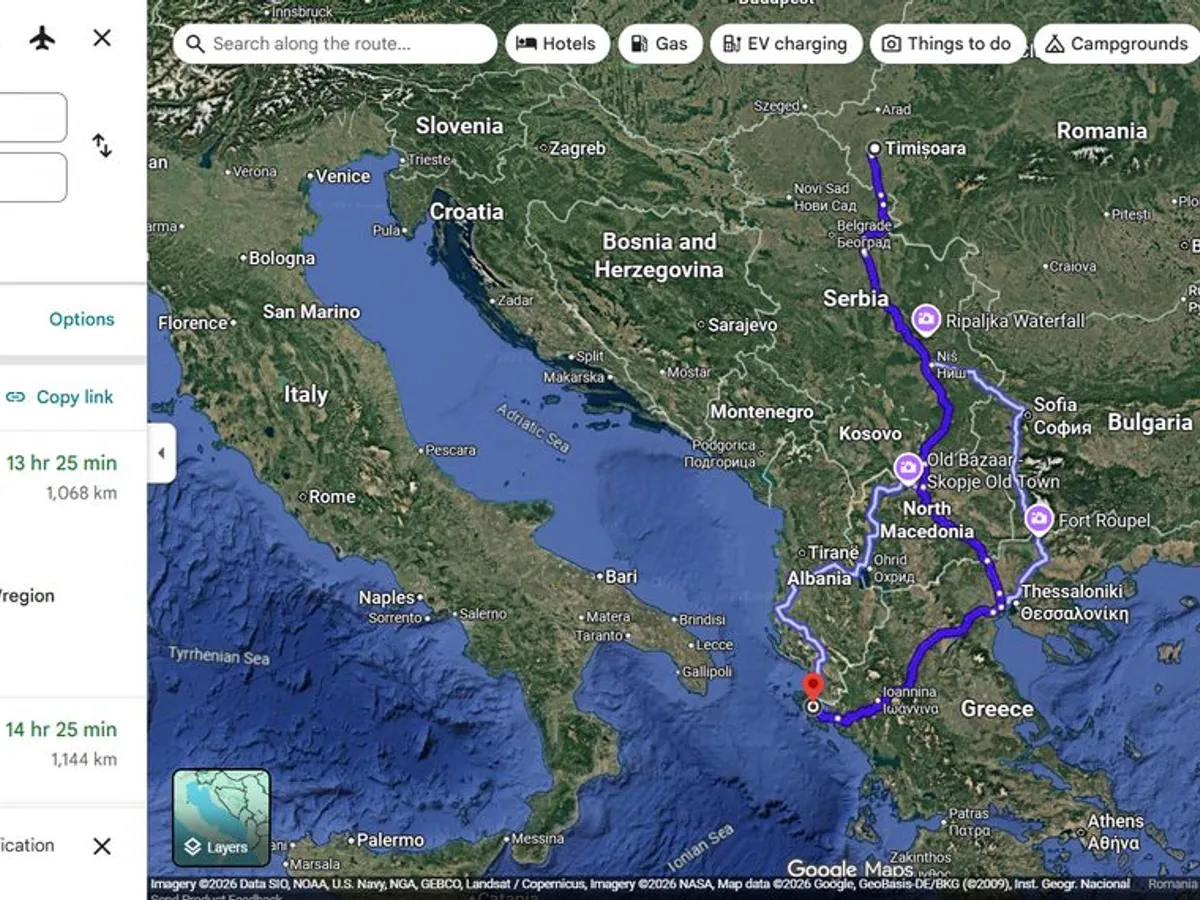This screenshot has width=1200, height=900.
Task: Open the Campgrounds category
Action: click(x=1115, y=44)
